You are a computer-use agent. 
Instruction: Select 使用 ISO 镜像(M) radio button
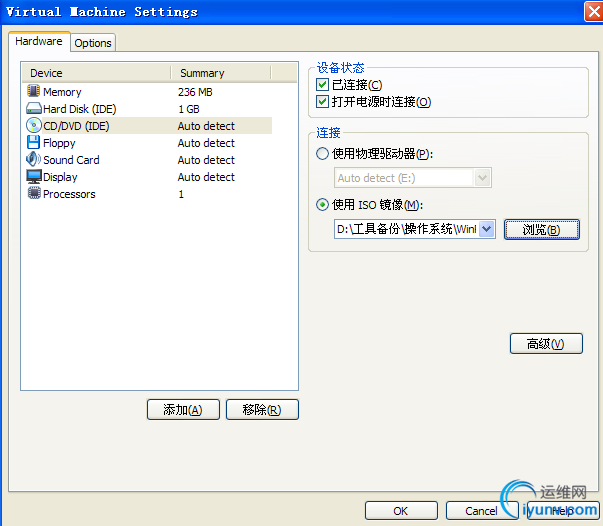click(x=322, y=204)
